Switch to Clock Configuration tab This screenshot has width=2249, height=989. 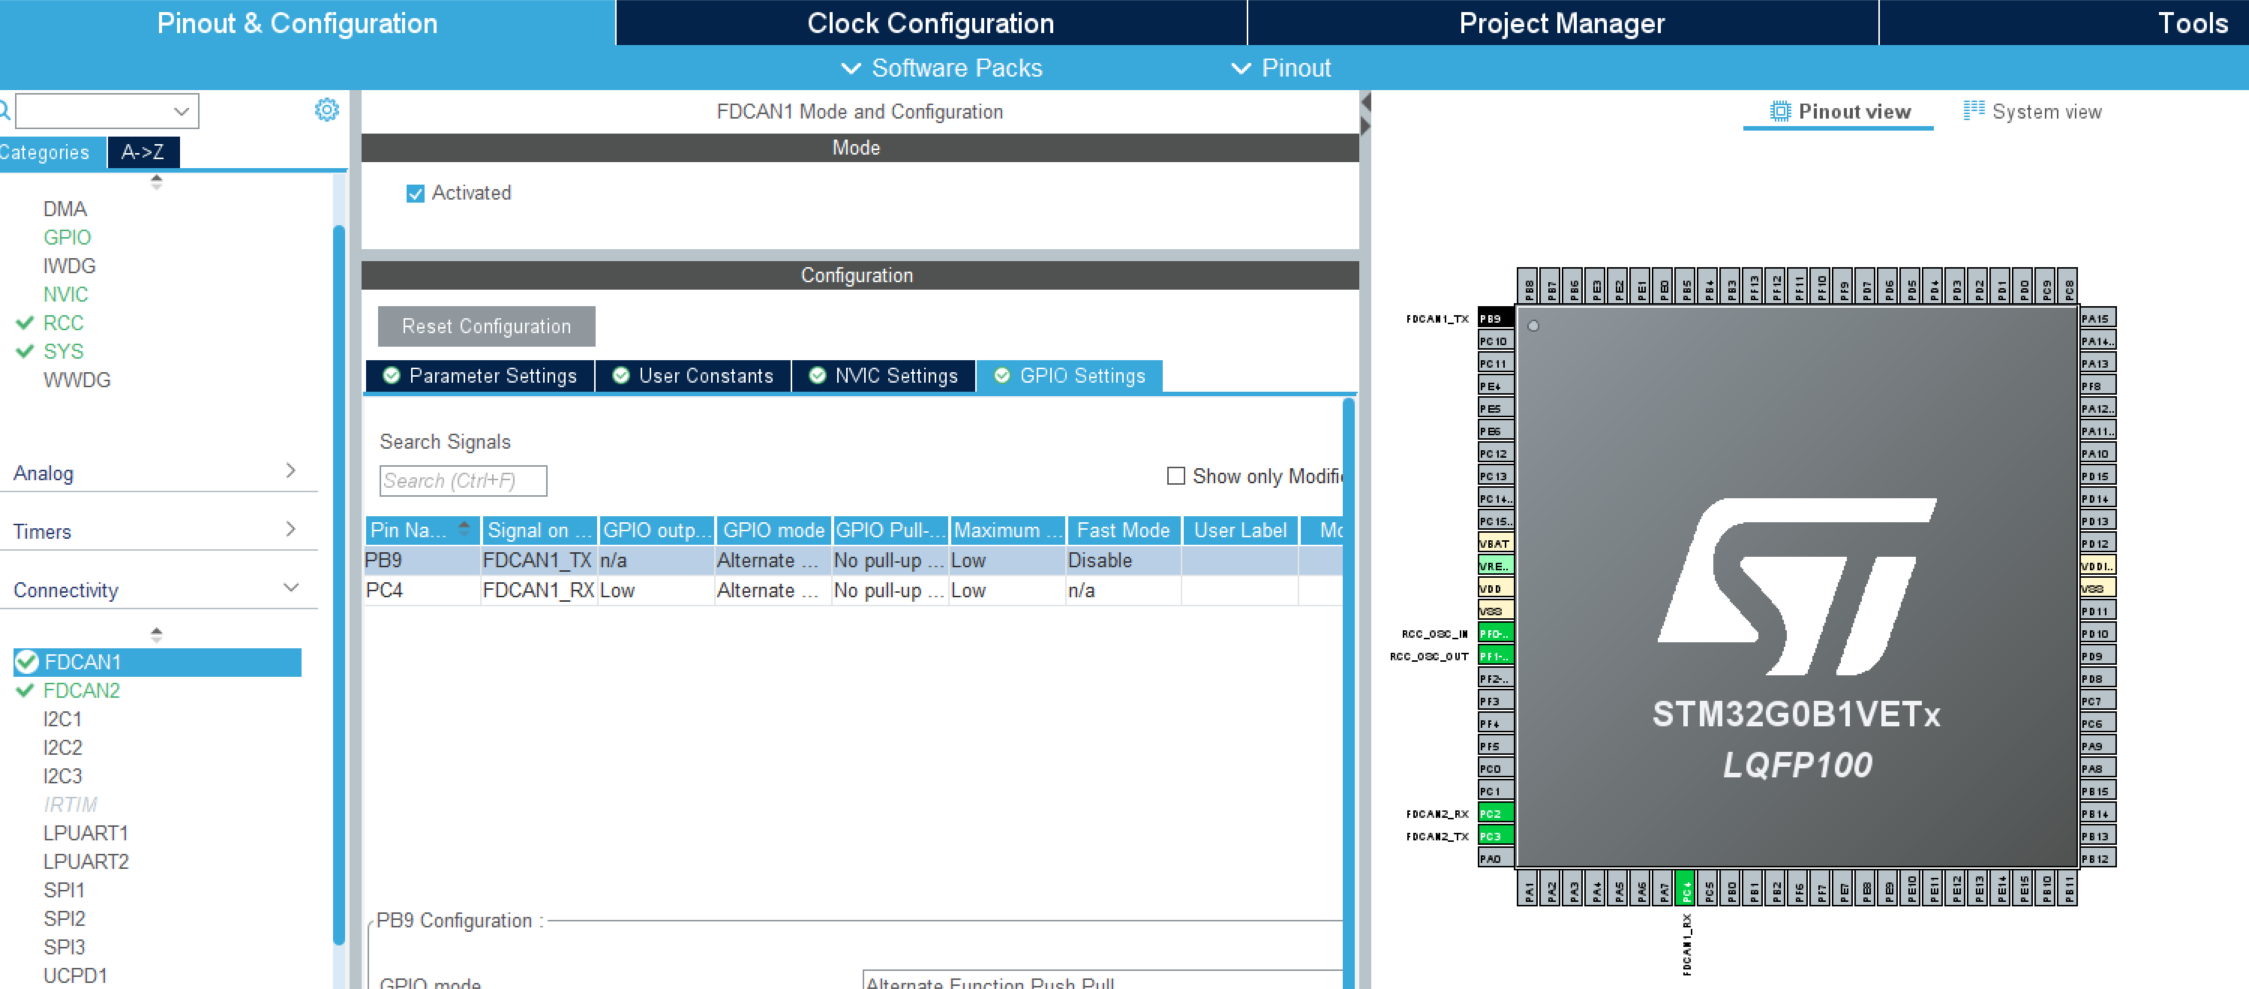931,23
